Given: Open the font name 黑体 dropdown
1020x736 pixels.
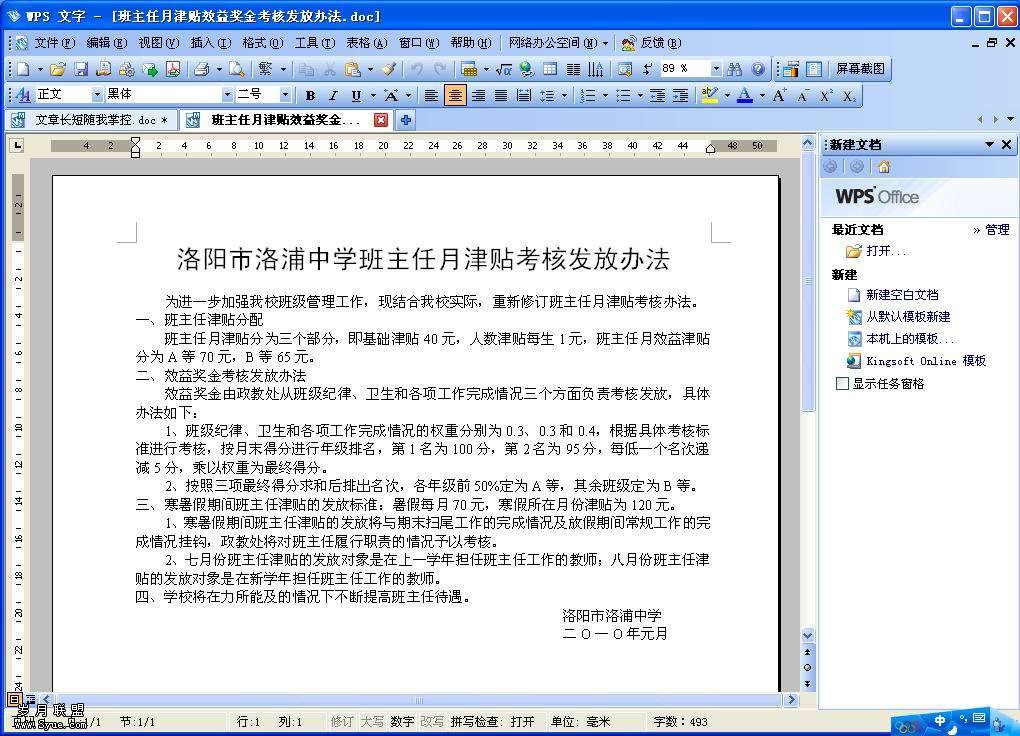Looking at the screenshot, I should [227, 95].
